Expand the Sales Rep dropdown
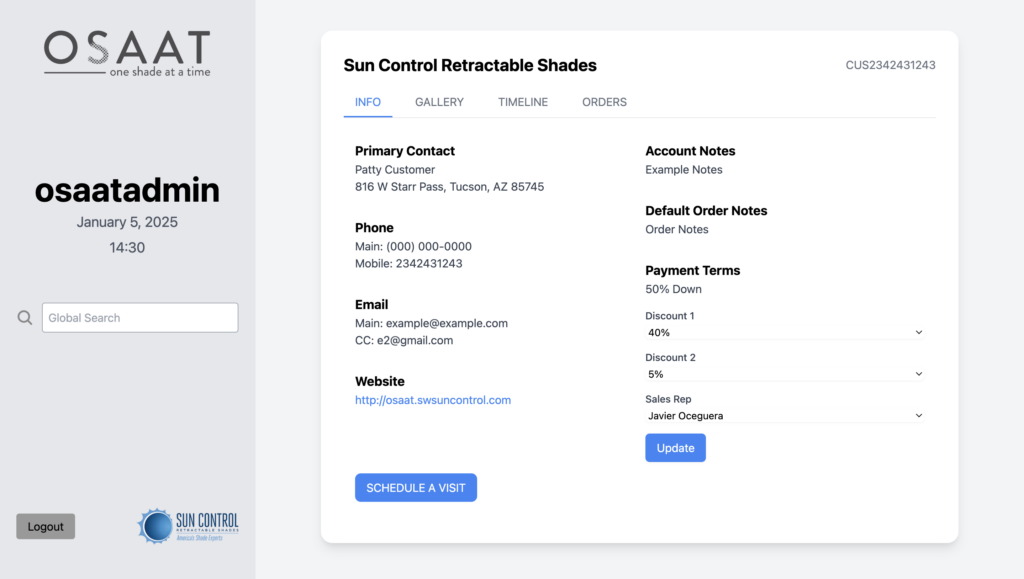The width and height of the screenshot is (1024, 579). pyautogui.click(x=784, y=416)
